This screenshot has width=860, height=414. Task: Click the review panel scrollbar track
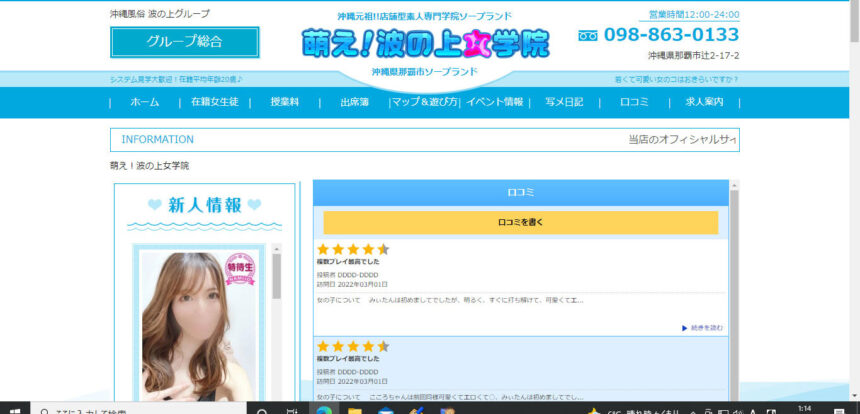[734, 296]
